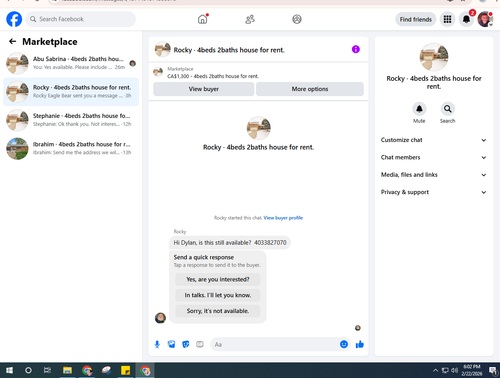This screenshot has height=378, width=500.
Task: Send 'In talks. I'll let you know.' response
Action: coord(218,295)
